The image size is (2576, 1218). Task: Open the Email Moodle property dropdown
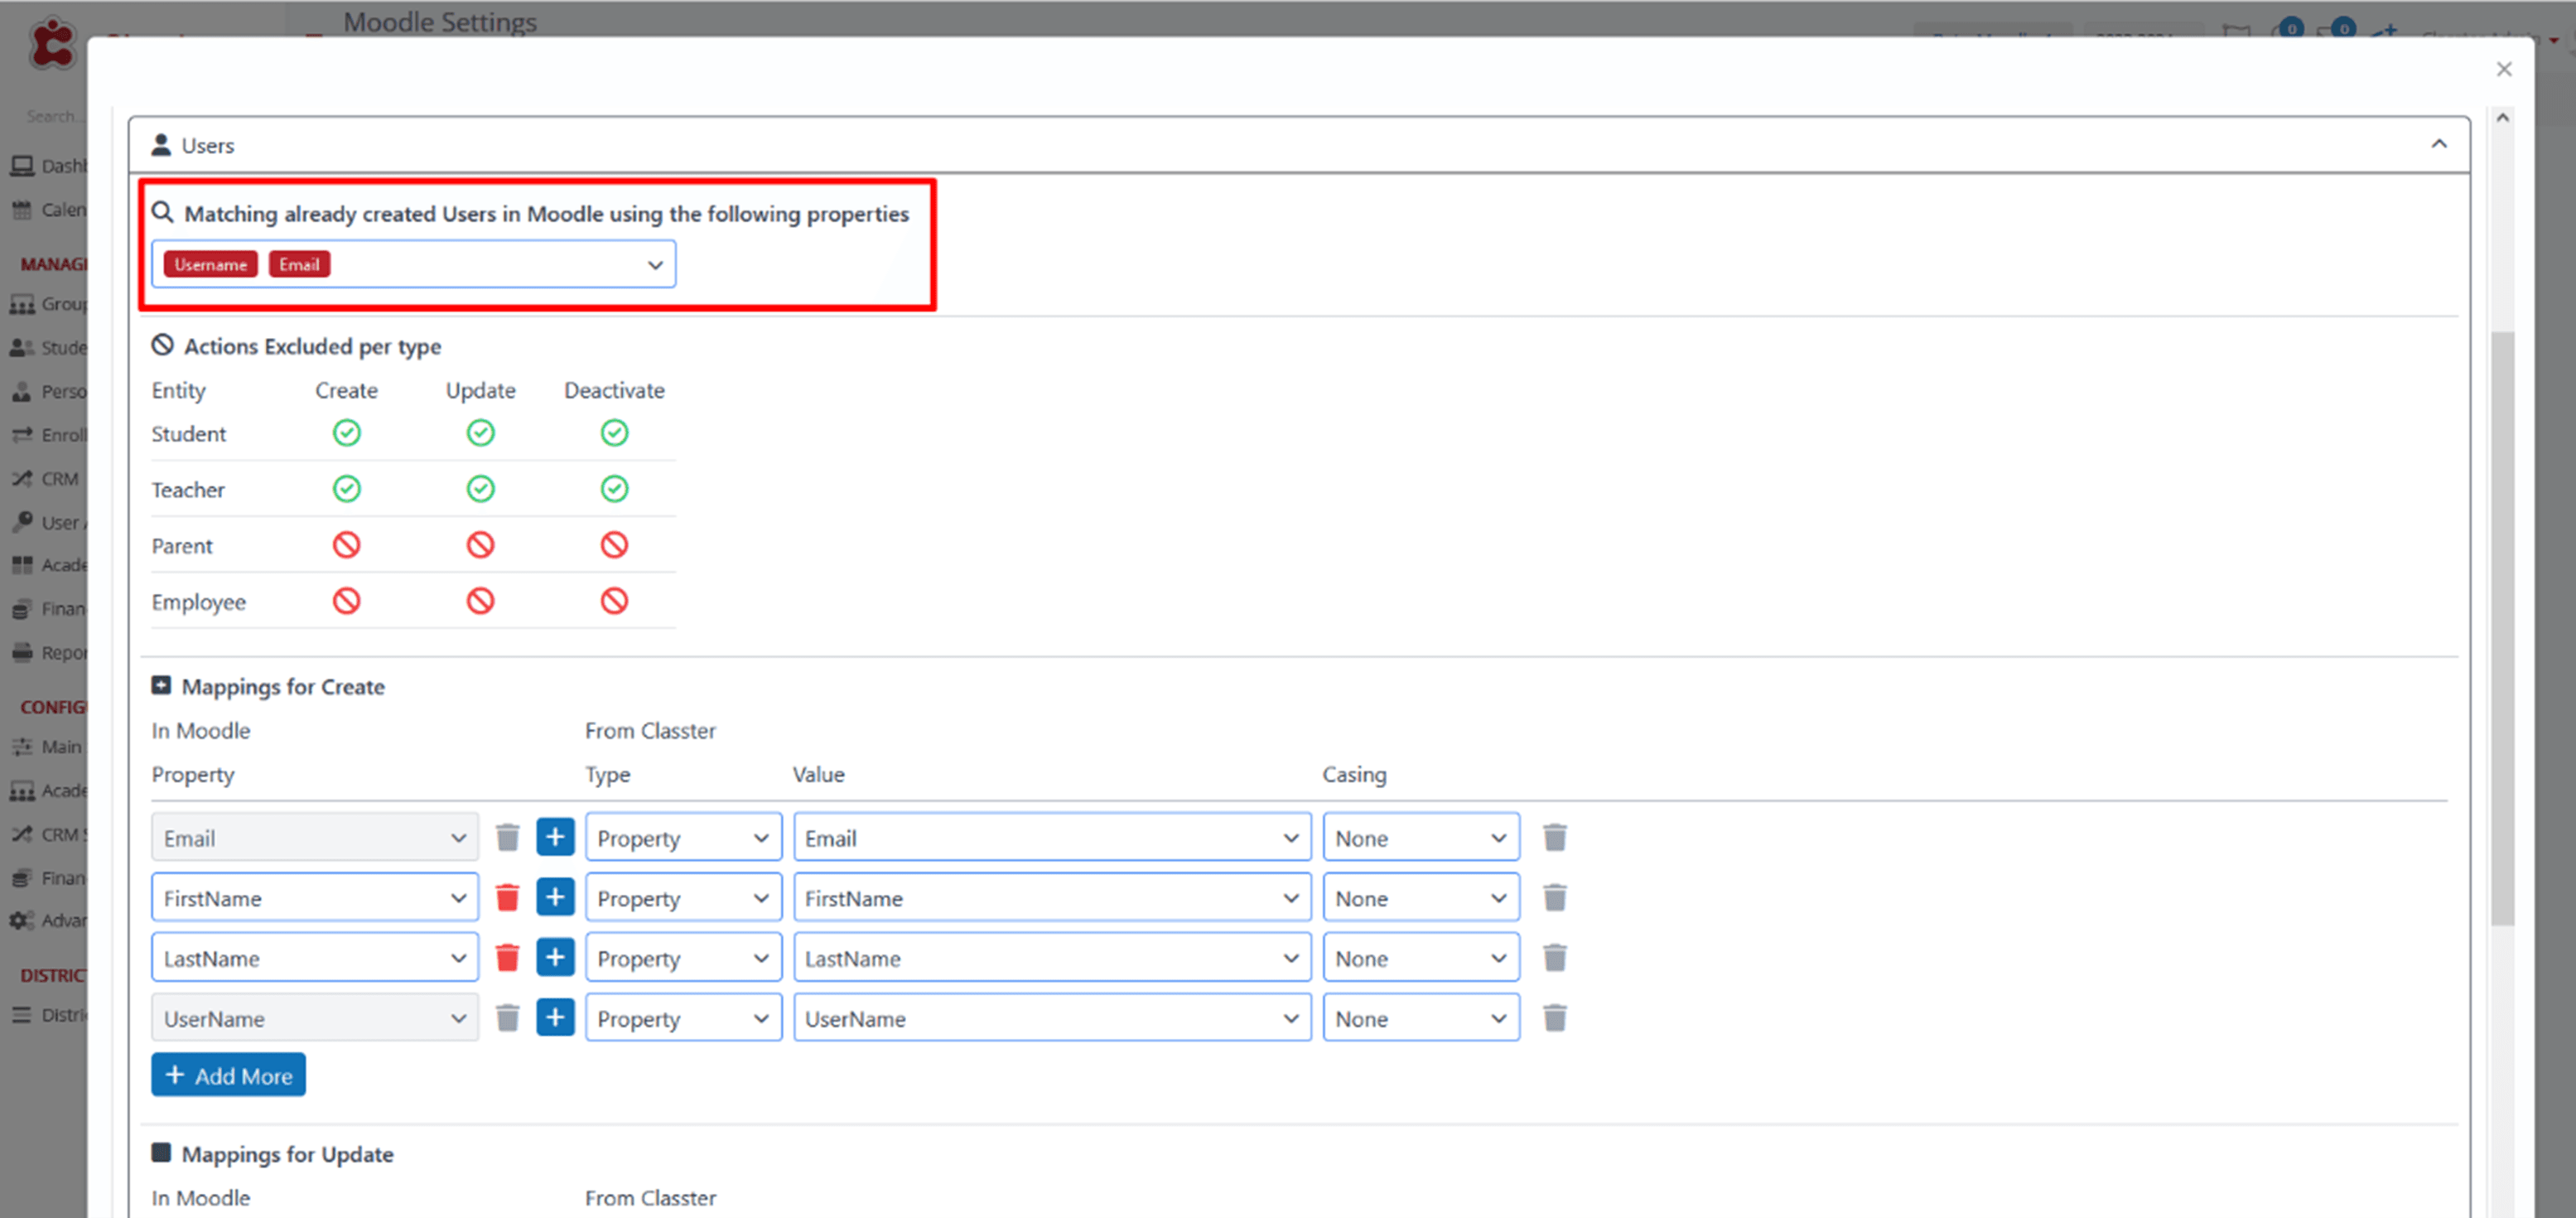[315, 838]
